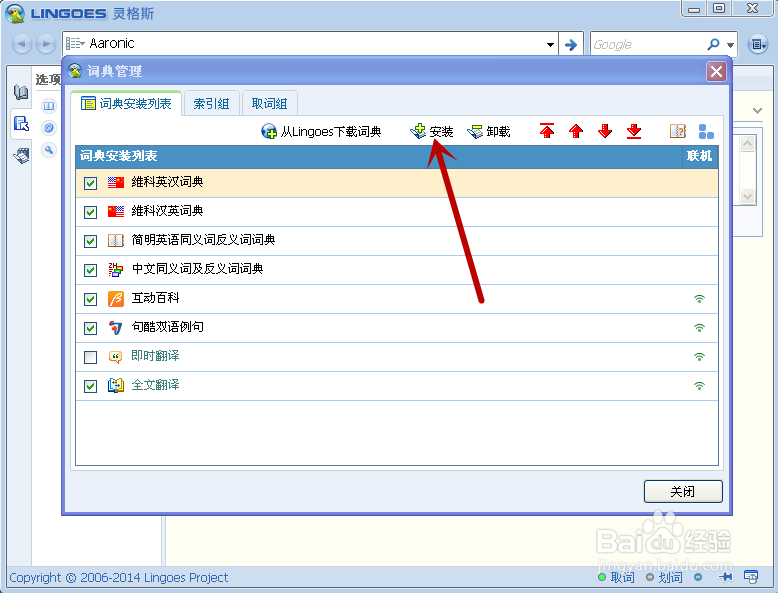Expand the chevron on right panel
The height and width of the screenshot is (593, 778).
[757, 110]
